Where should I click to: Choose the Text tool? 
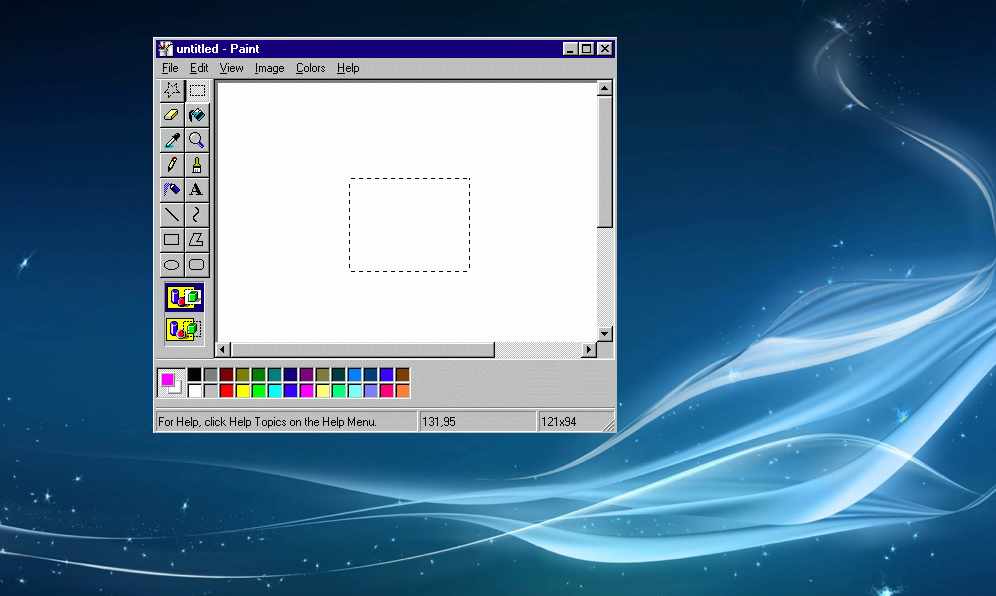coord(197,190)
